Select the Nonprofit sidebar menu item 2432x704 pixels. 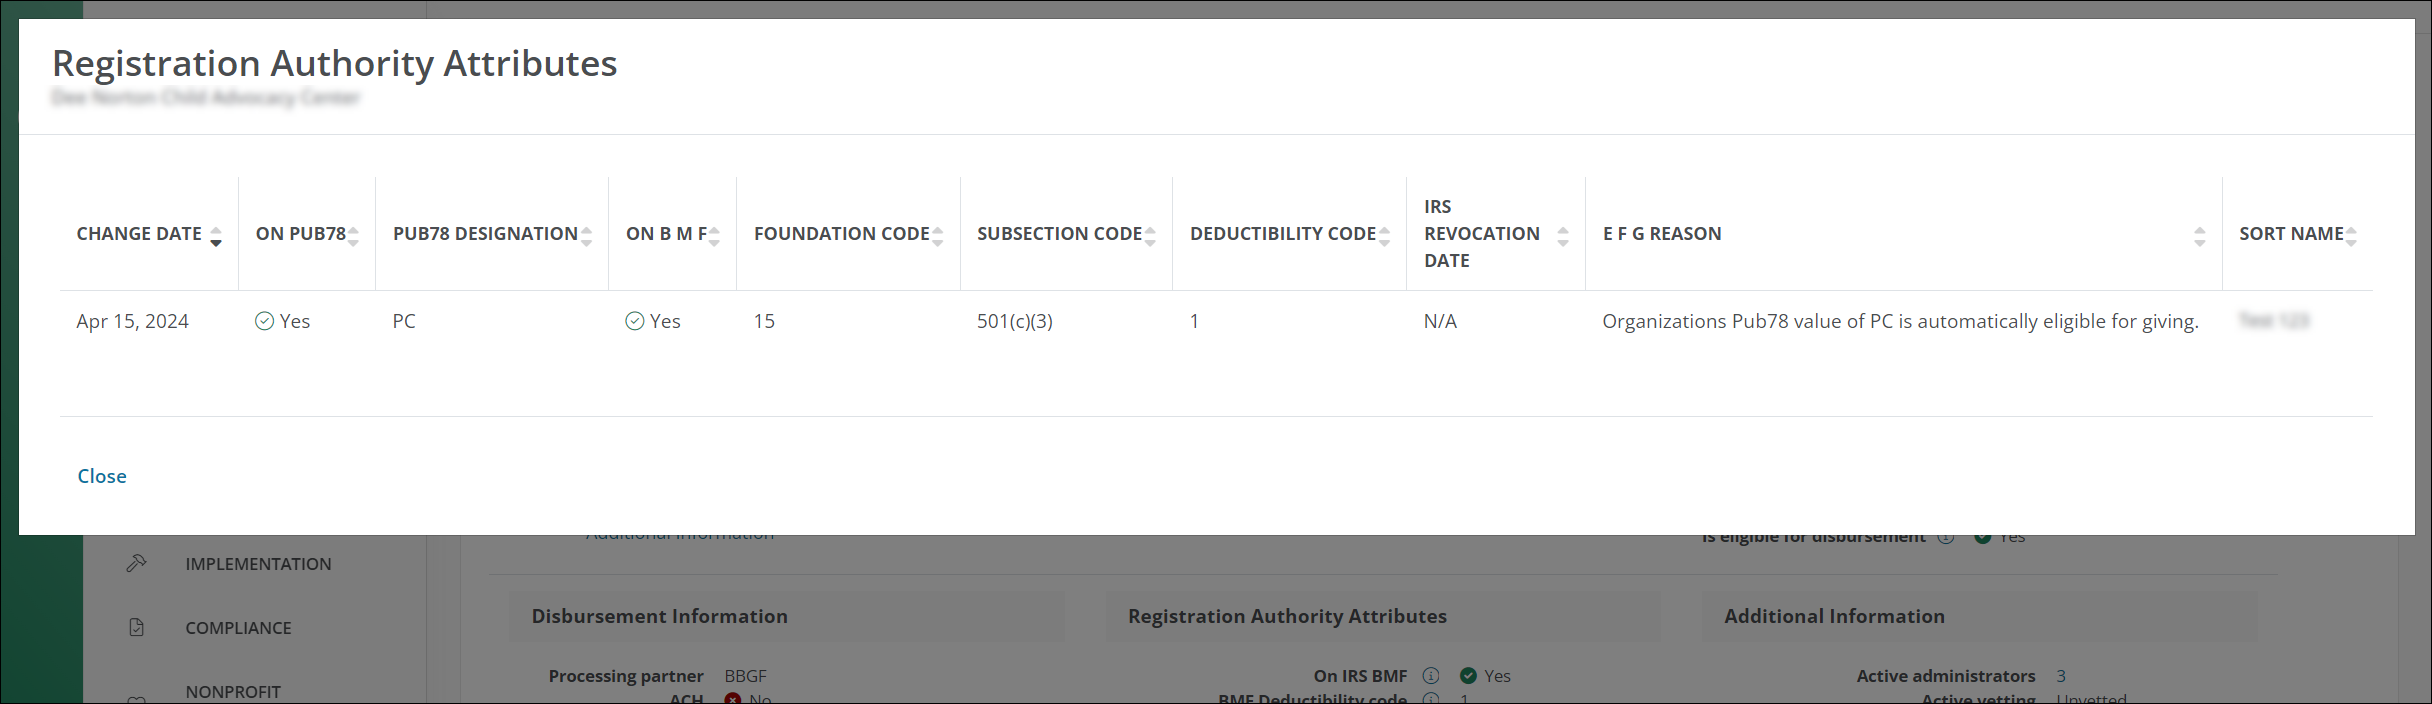coord(233,691)
